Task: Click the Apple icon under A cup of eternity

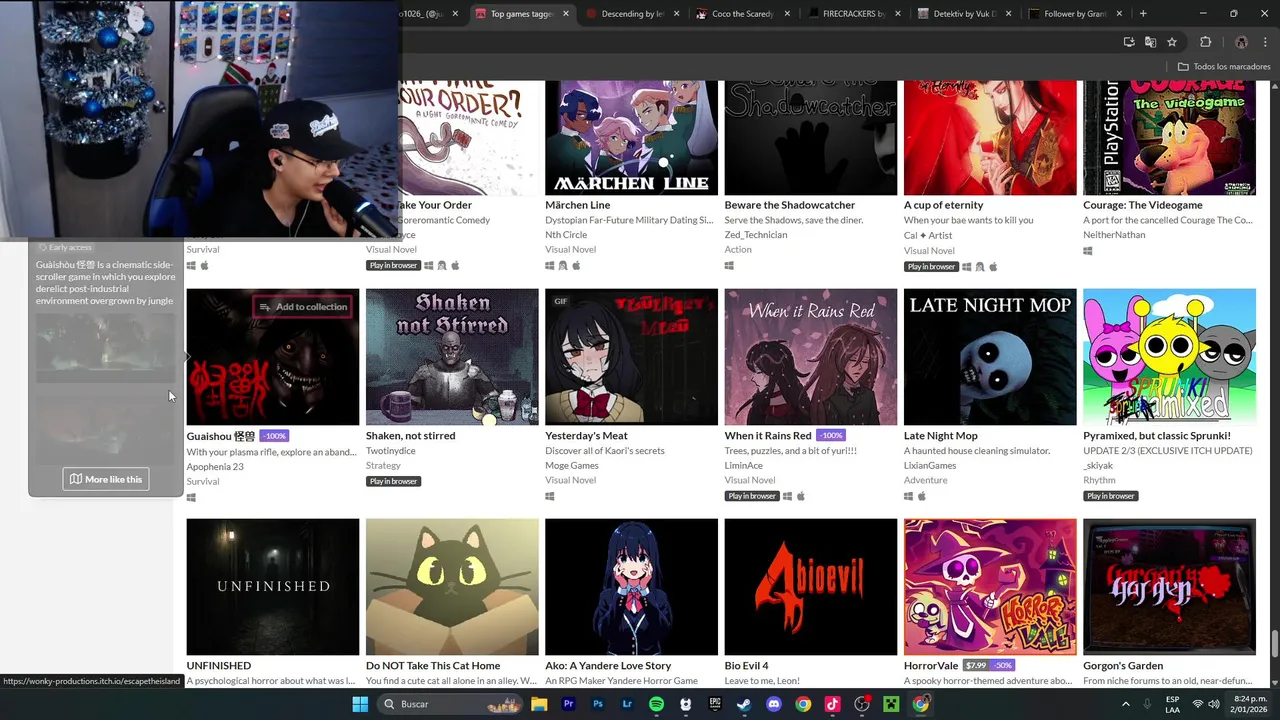Action: point(993,267)
